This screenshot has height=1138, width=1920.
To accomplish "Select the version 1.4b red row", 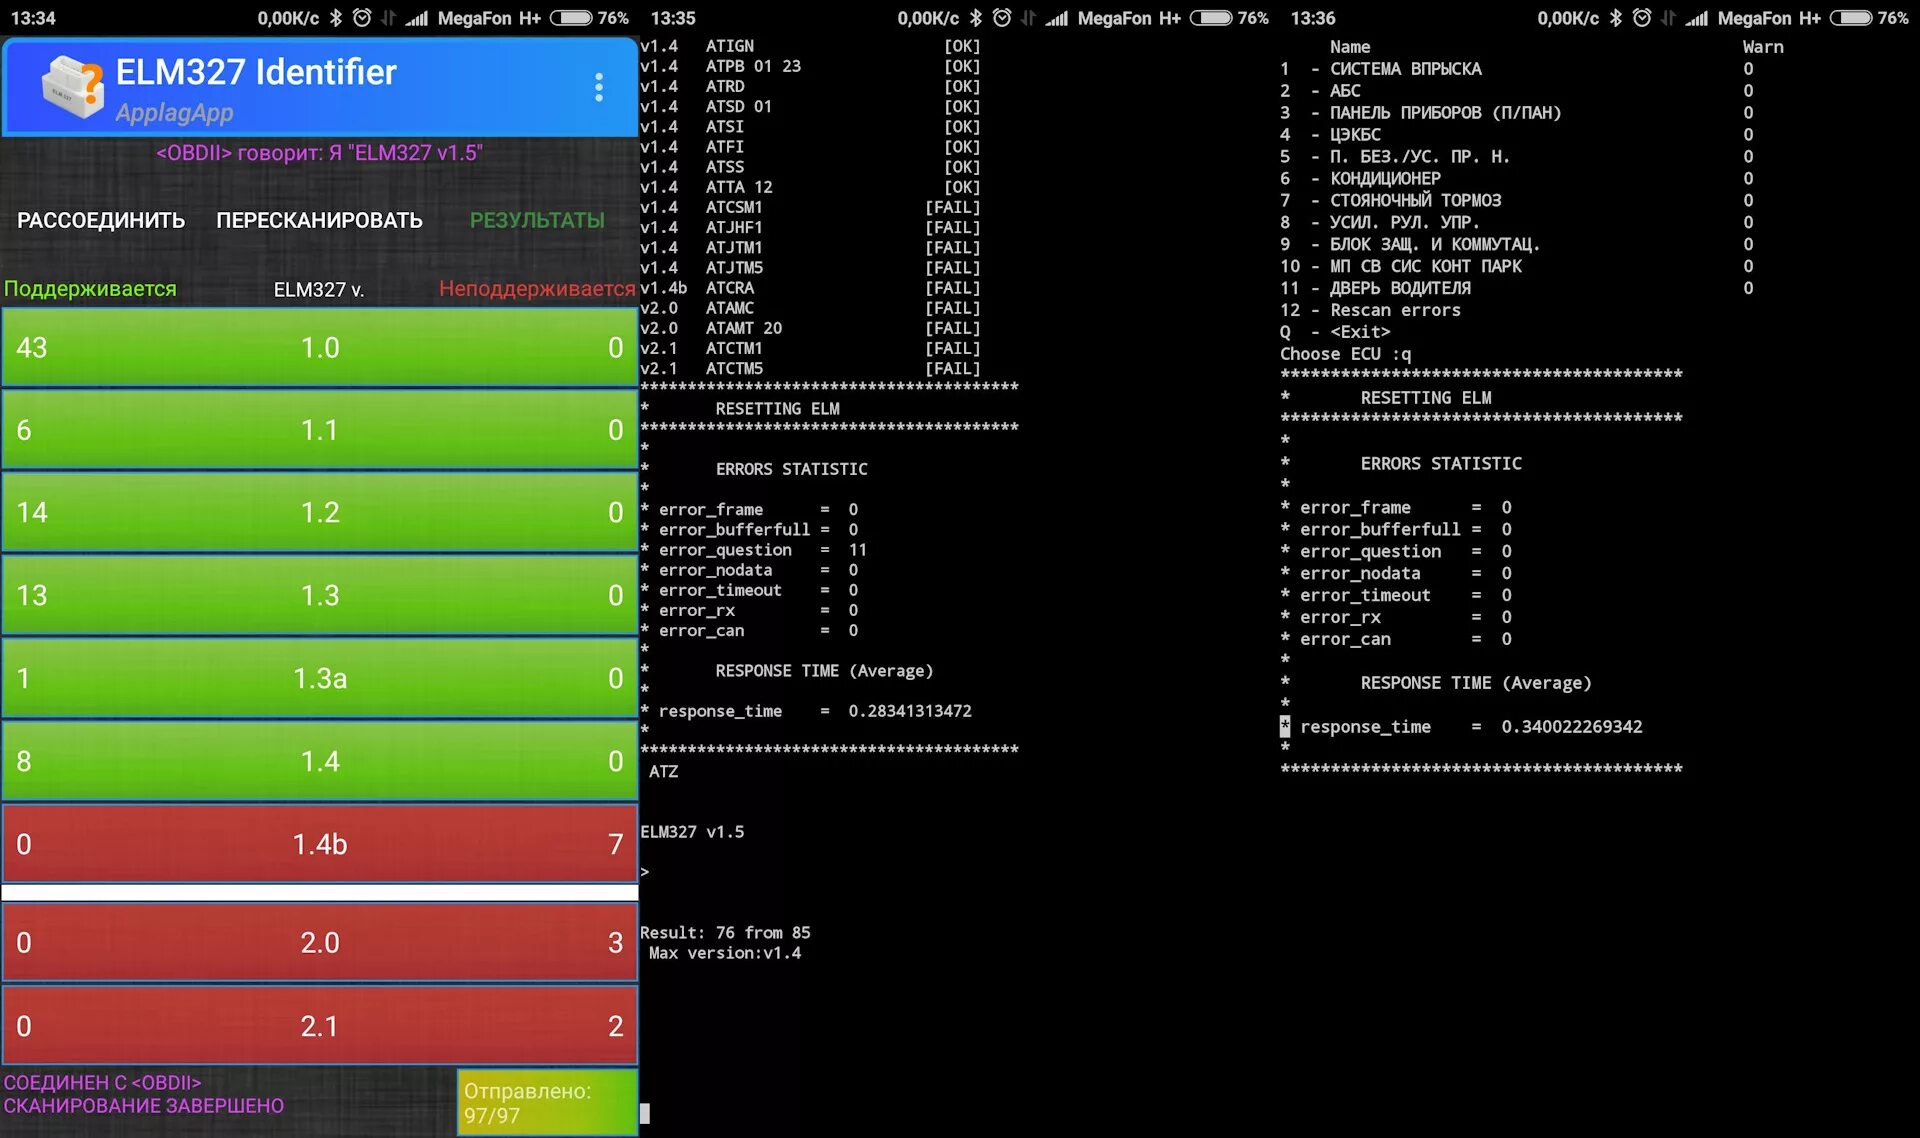I will [320, 844].
